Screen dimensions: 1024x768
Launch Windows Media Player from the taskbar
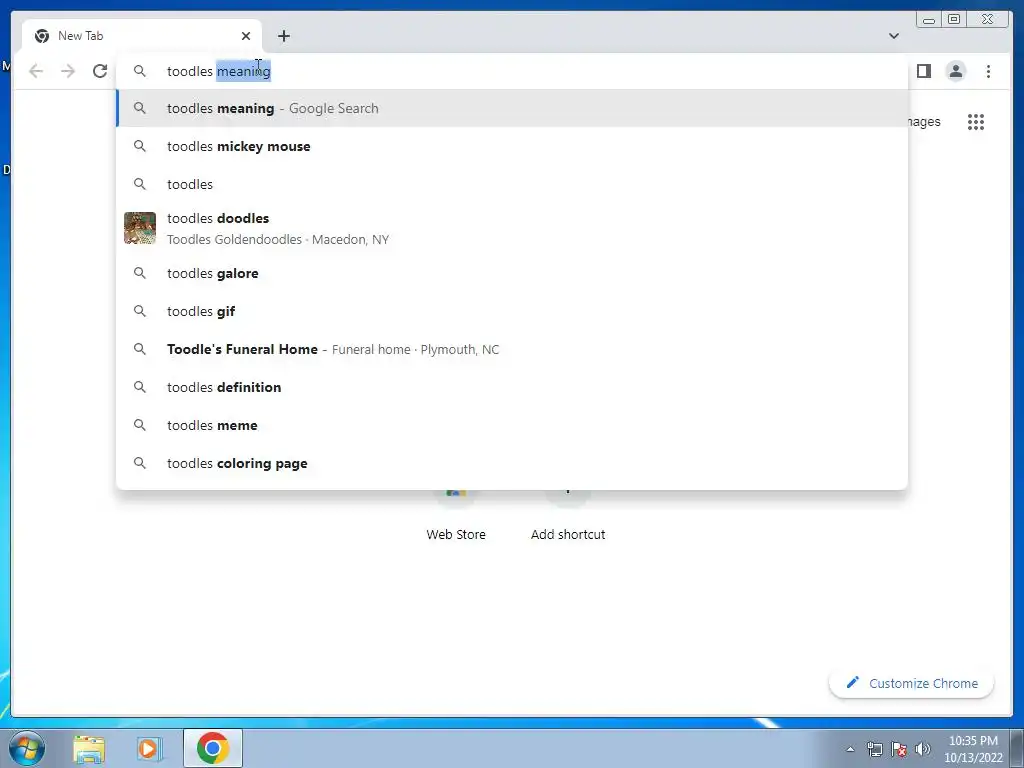point(150,749)
